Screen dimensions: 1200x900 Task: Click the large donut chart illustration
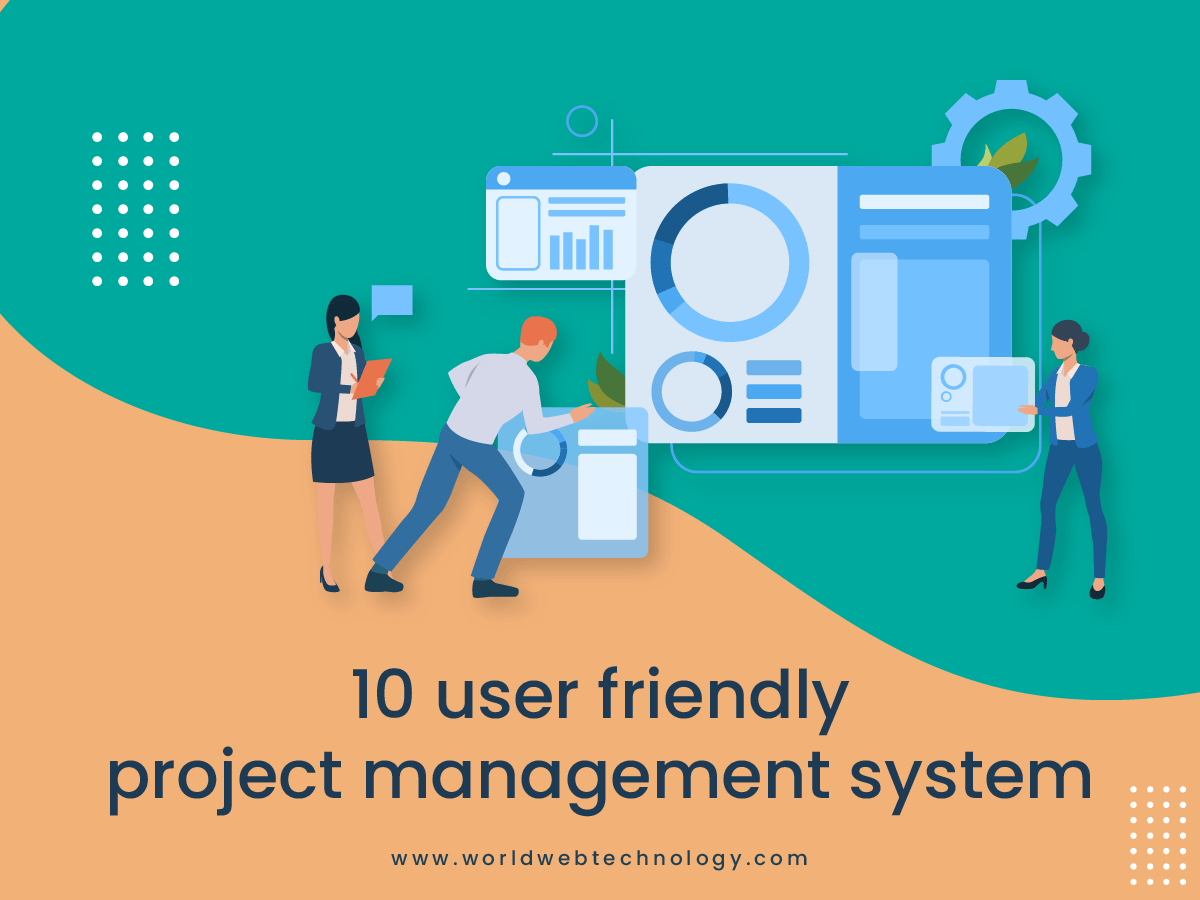(729, 263)
